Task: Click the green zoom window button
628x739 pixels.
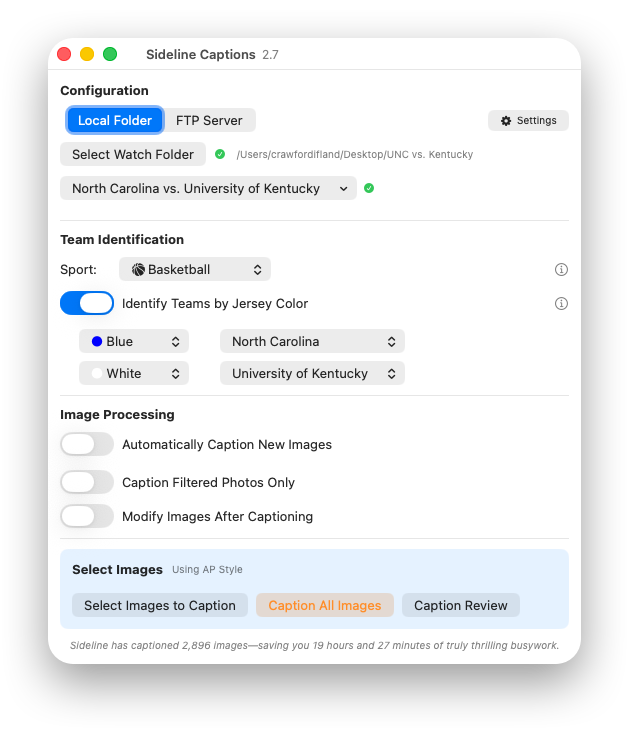Action: pos(110,55)
